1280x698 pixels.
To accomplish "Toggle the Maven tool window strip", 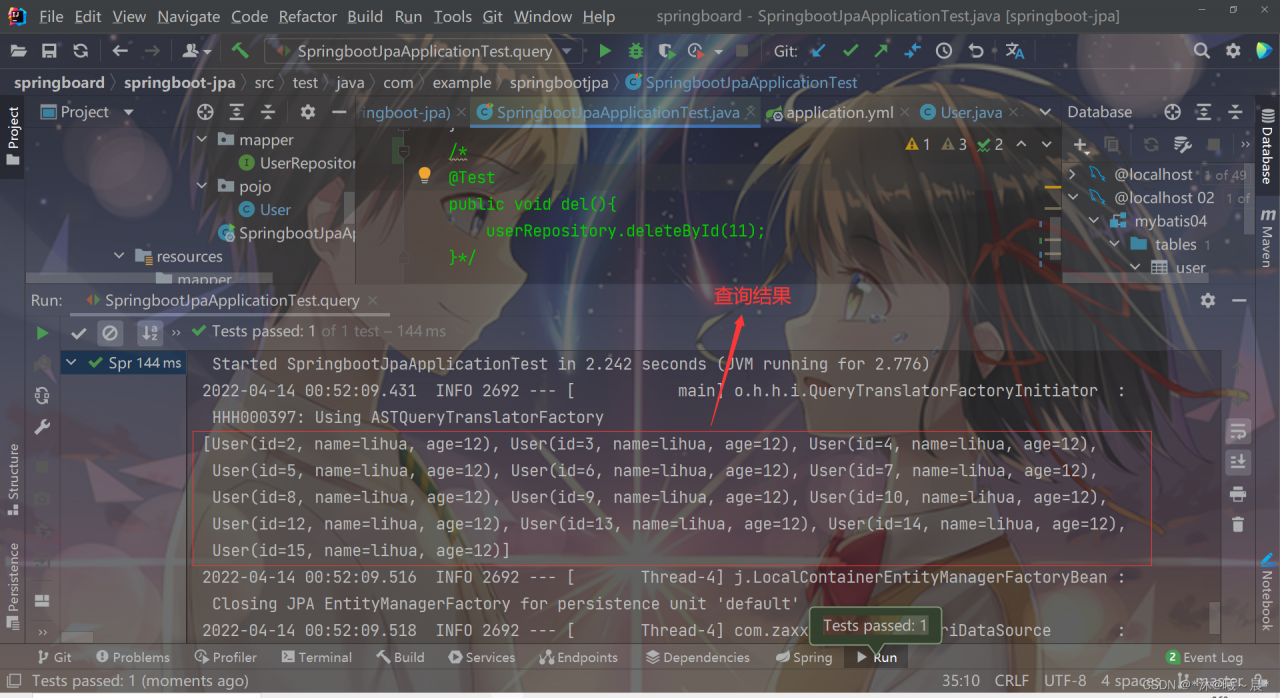I will click(x=1267, y=239).
